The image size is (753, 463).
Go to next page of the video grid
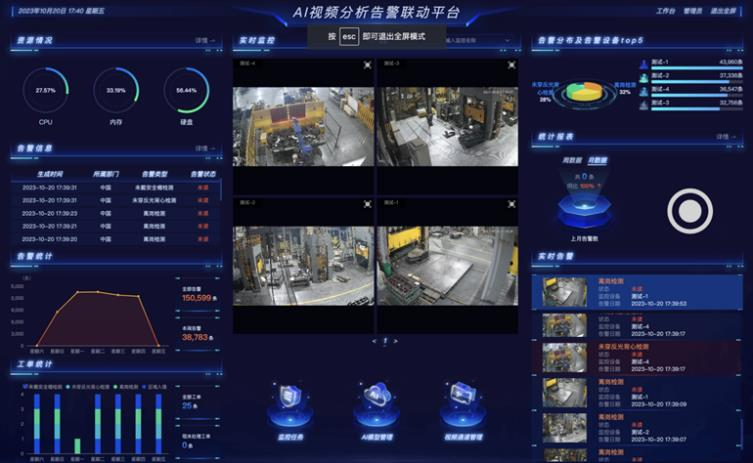click(x=395, y=341)
